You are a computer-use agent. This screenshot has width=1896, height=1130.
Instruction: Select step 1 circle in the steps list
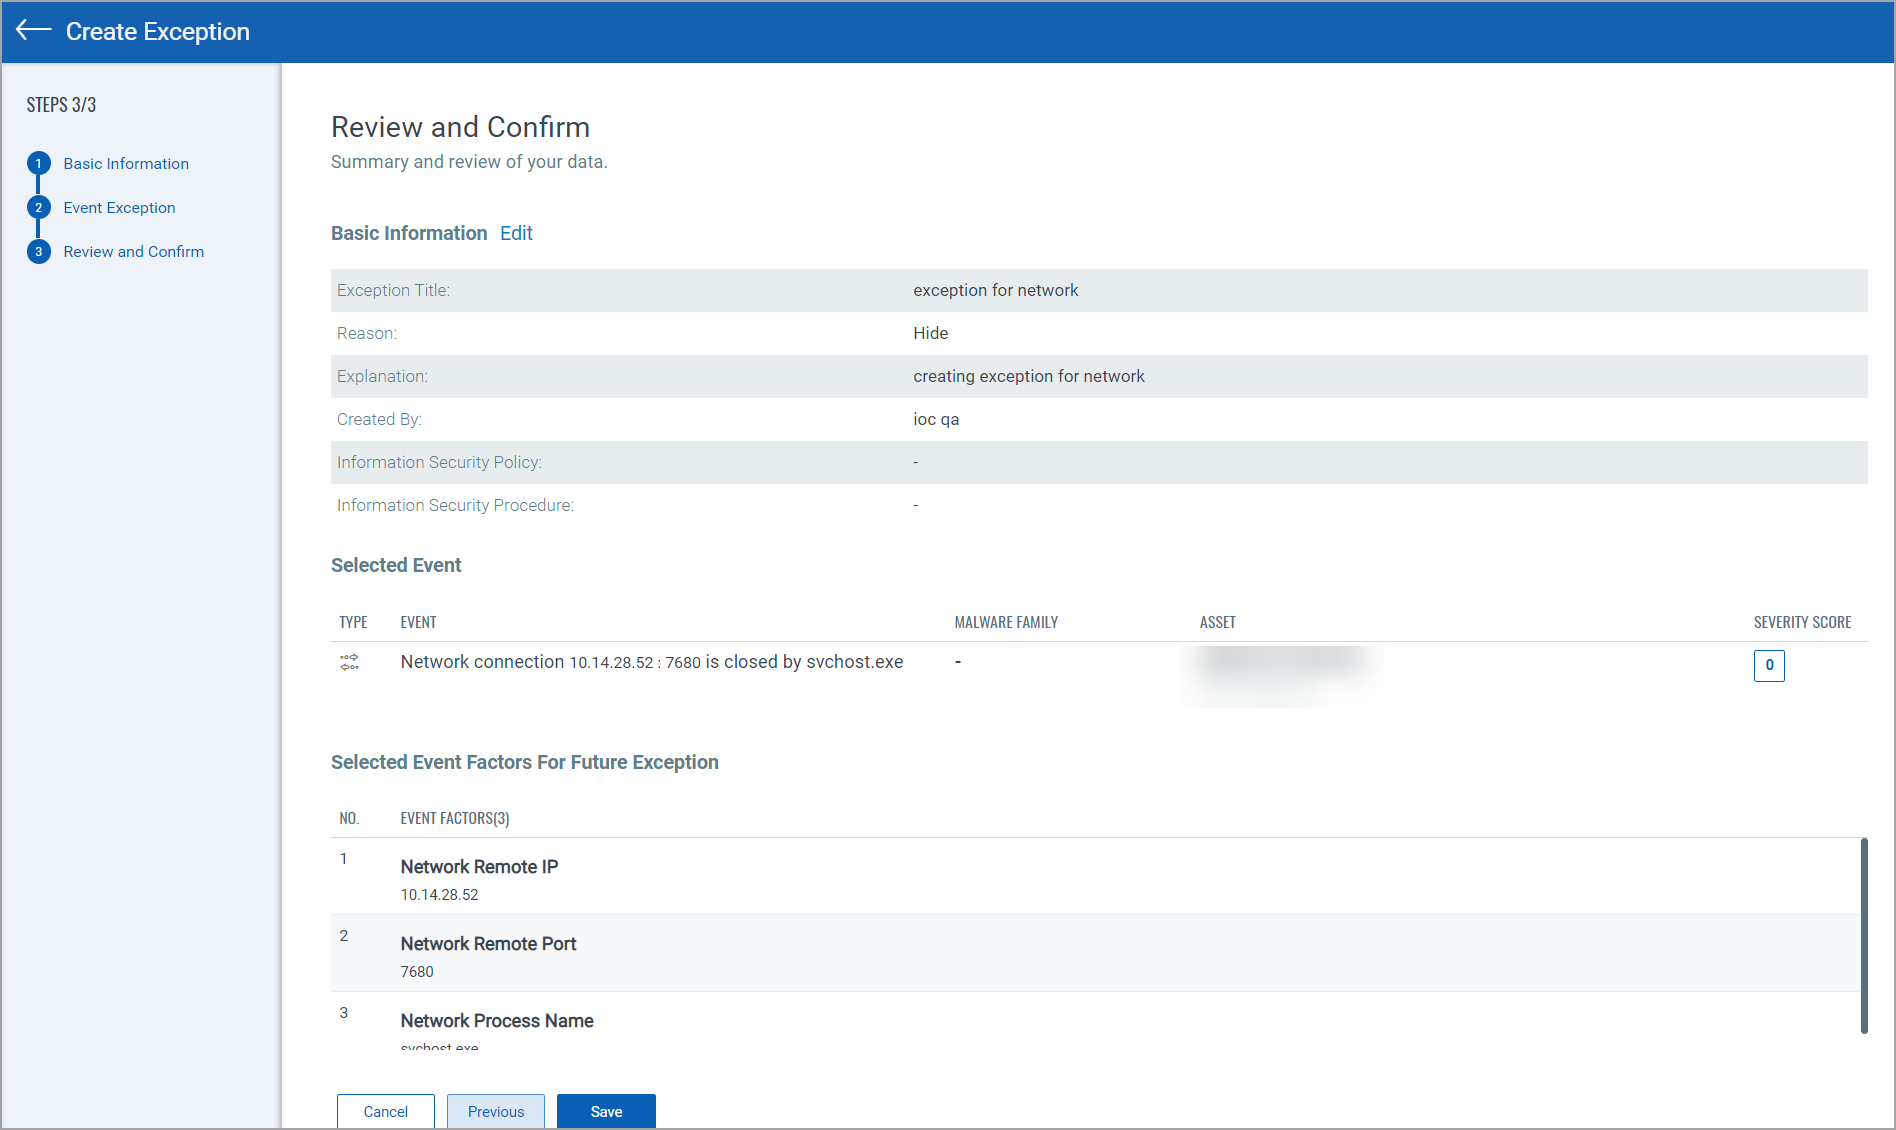tap(39, 163)
